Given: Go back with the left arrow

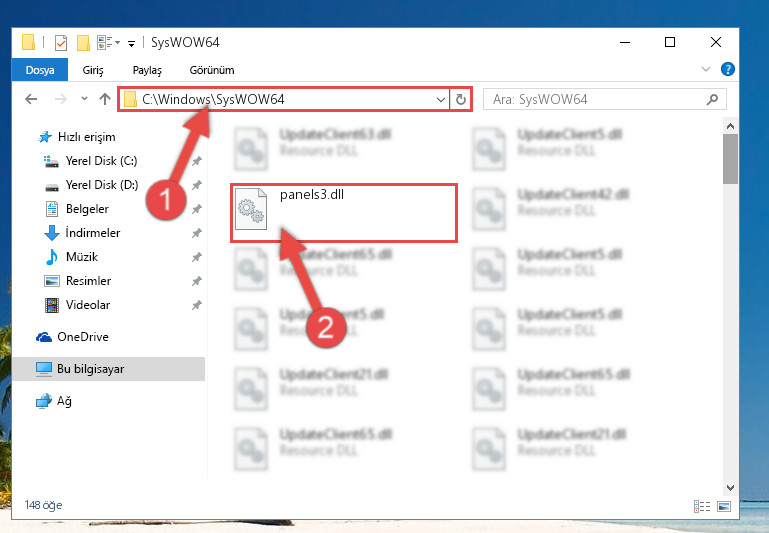Looking at the screenshot, I should click(x=31, y=99).
